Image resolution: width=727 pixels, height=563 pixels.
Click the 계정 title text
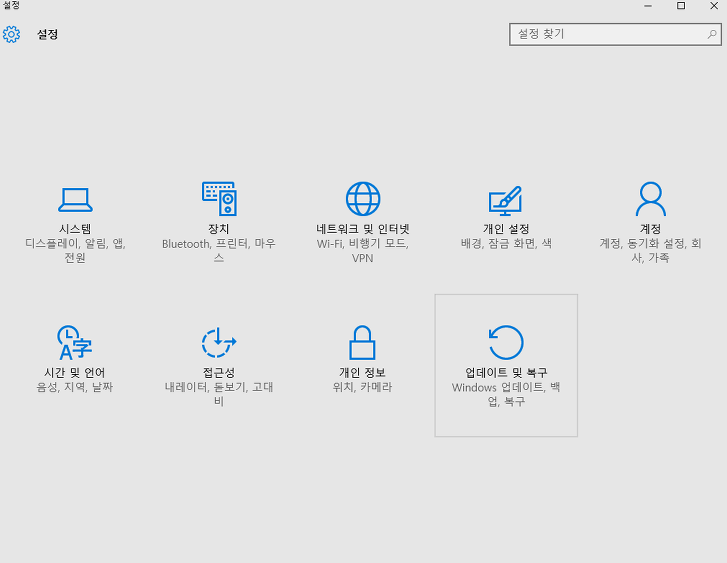click(650, 229)
